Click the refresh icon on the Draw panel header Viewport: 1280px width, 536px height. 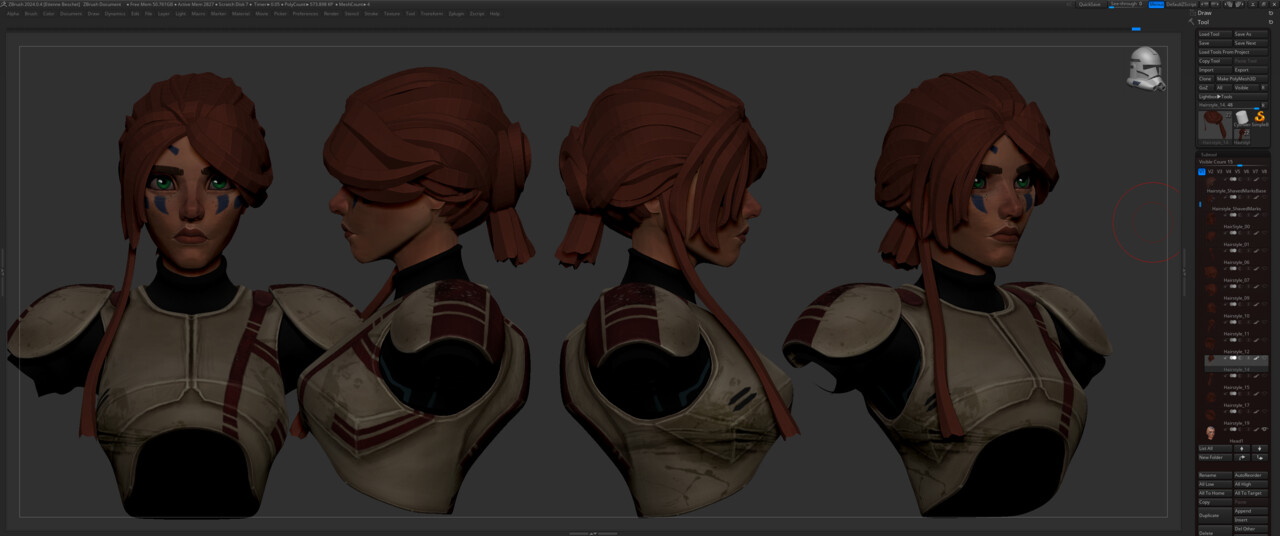pos(1270,13)
